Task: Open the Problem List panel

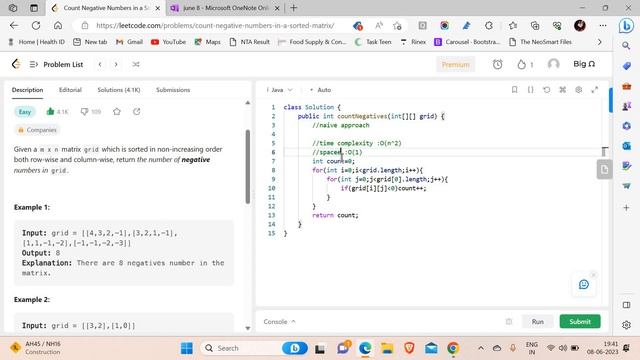Action: [57, 64]
